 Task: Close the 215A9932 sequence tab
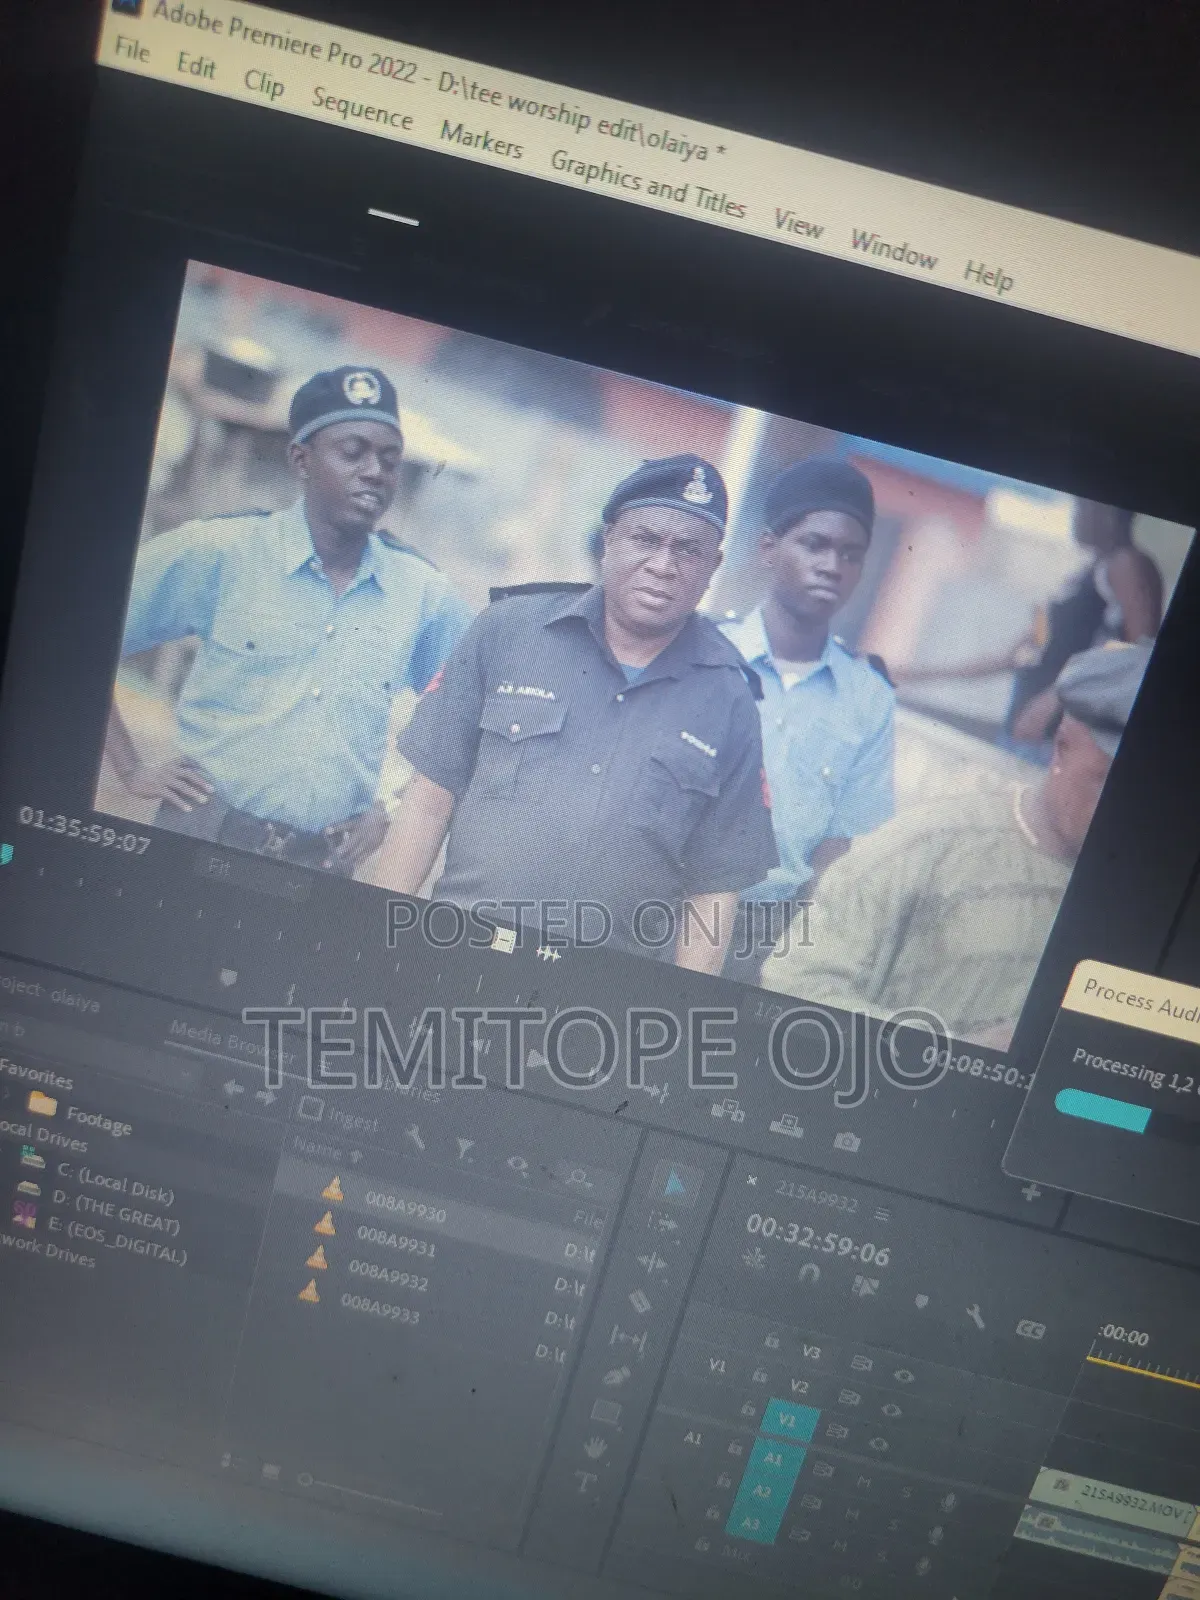(752, 1180)
